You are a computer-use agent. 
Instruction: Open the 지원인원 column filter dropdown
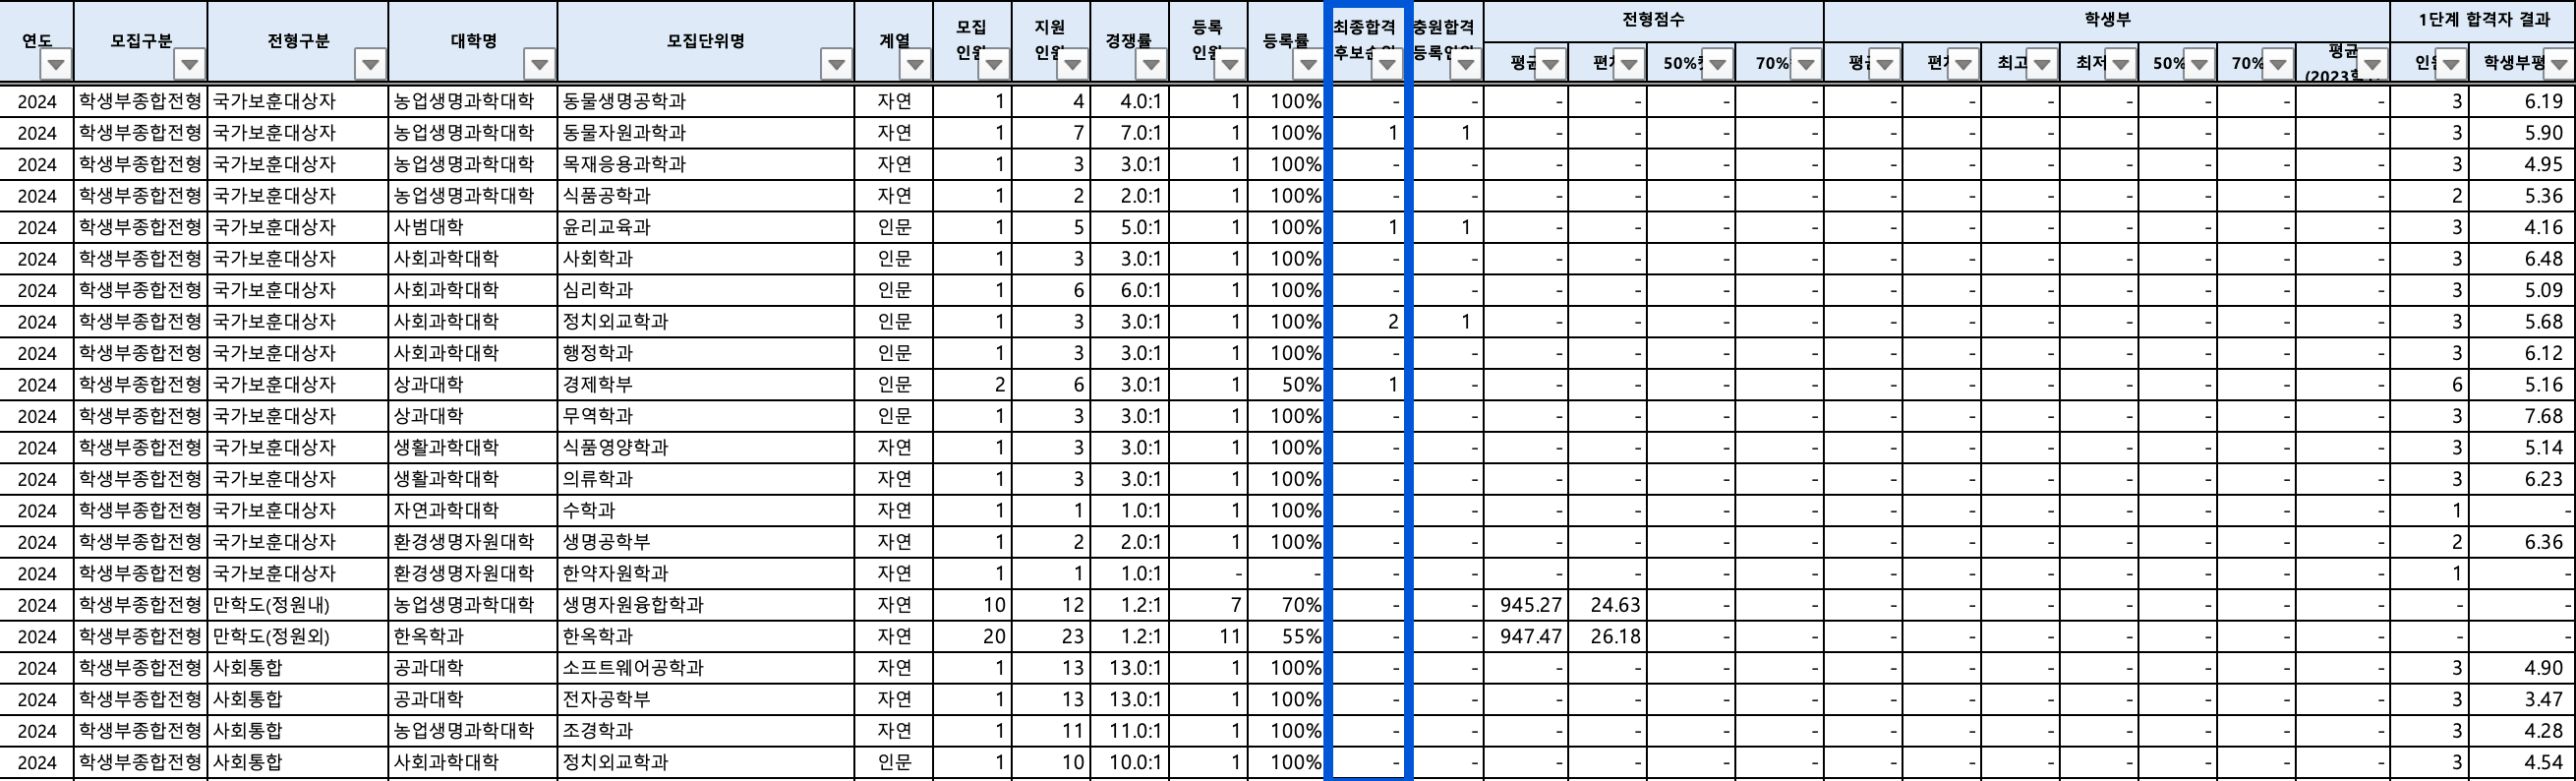point(1073,65)
